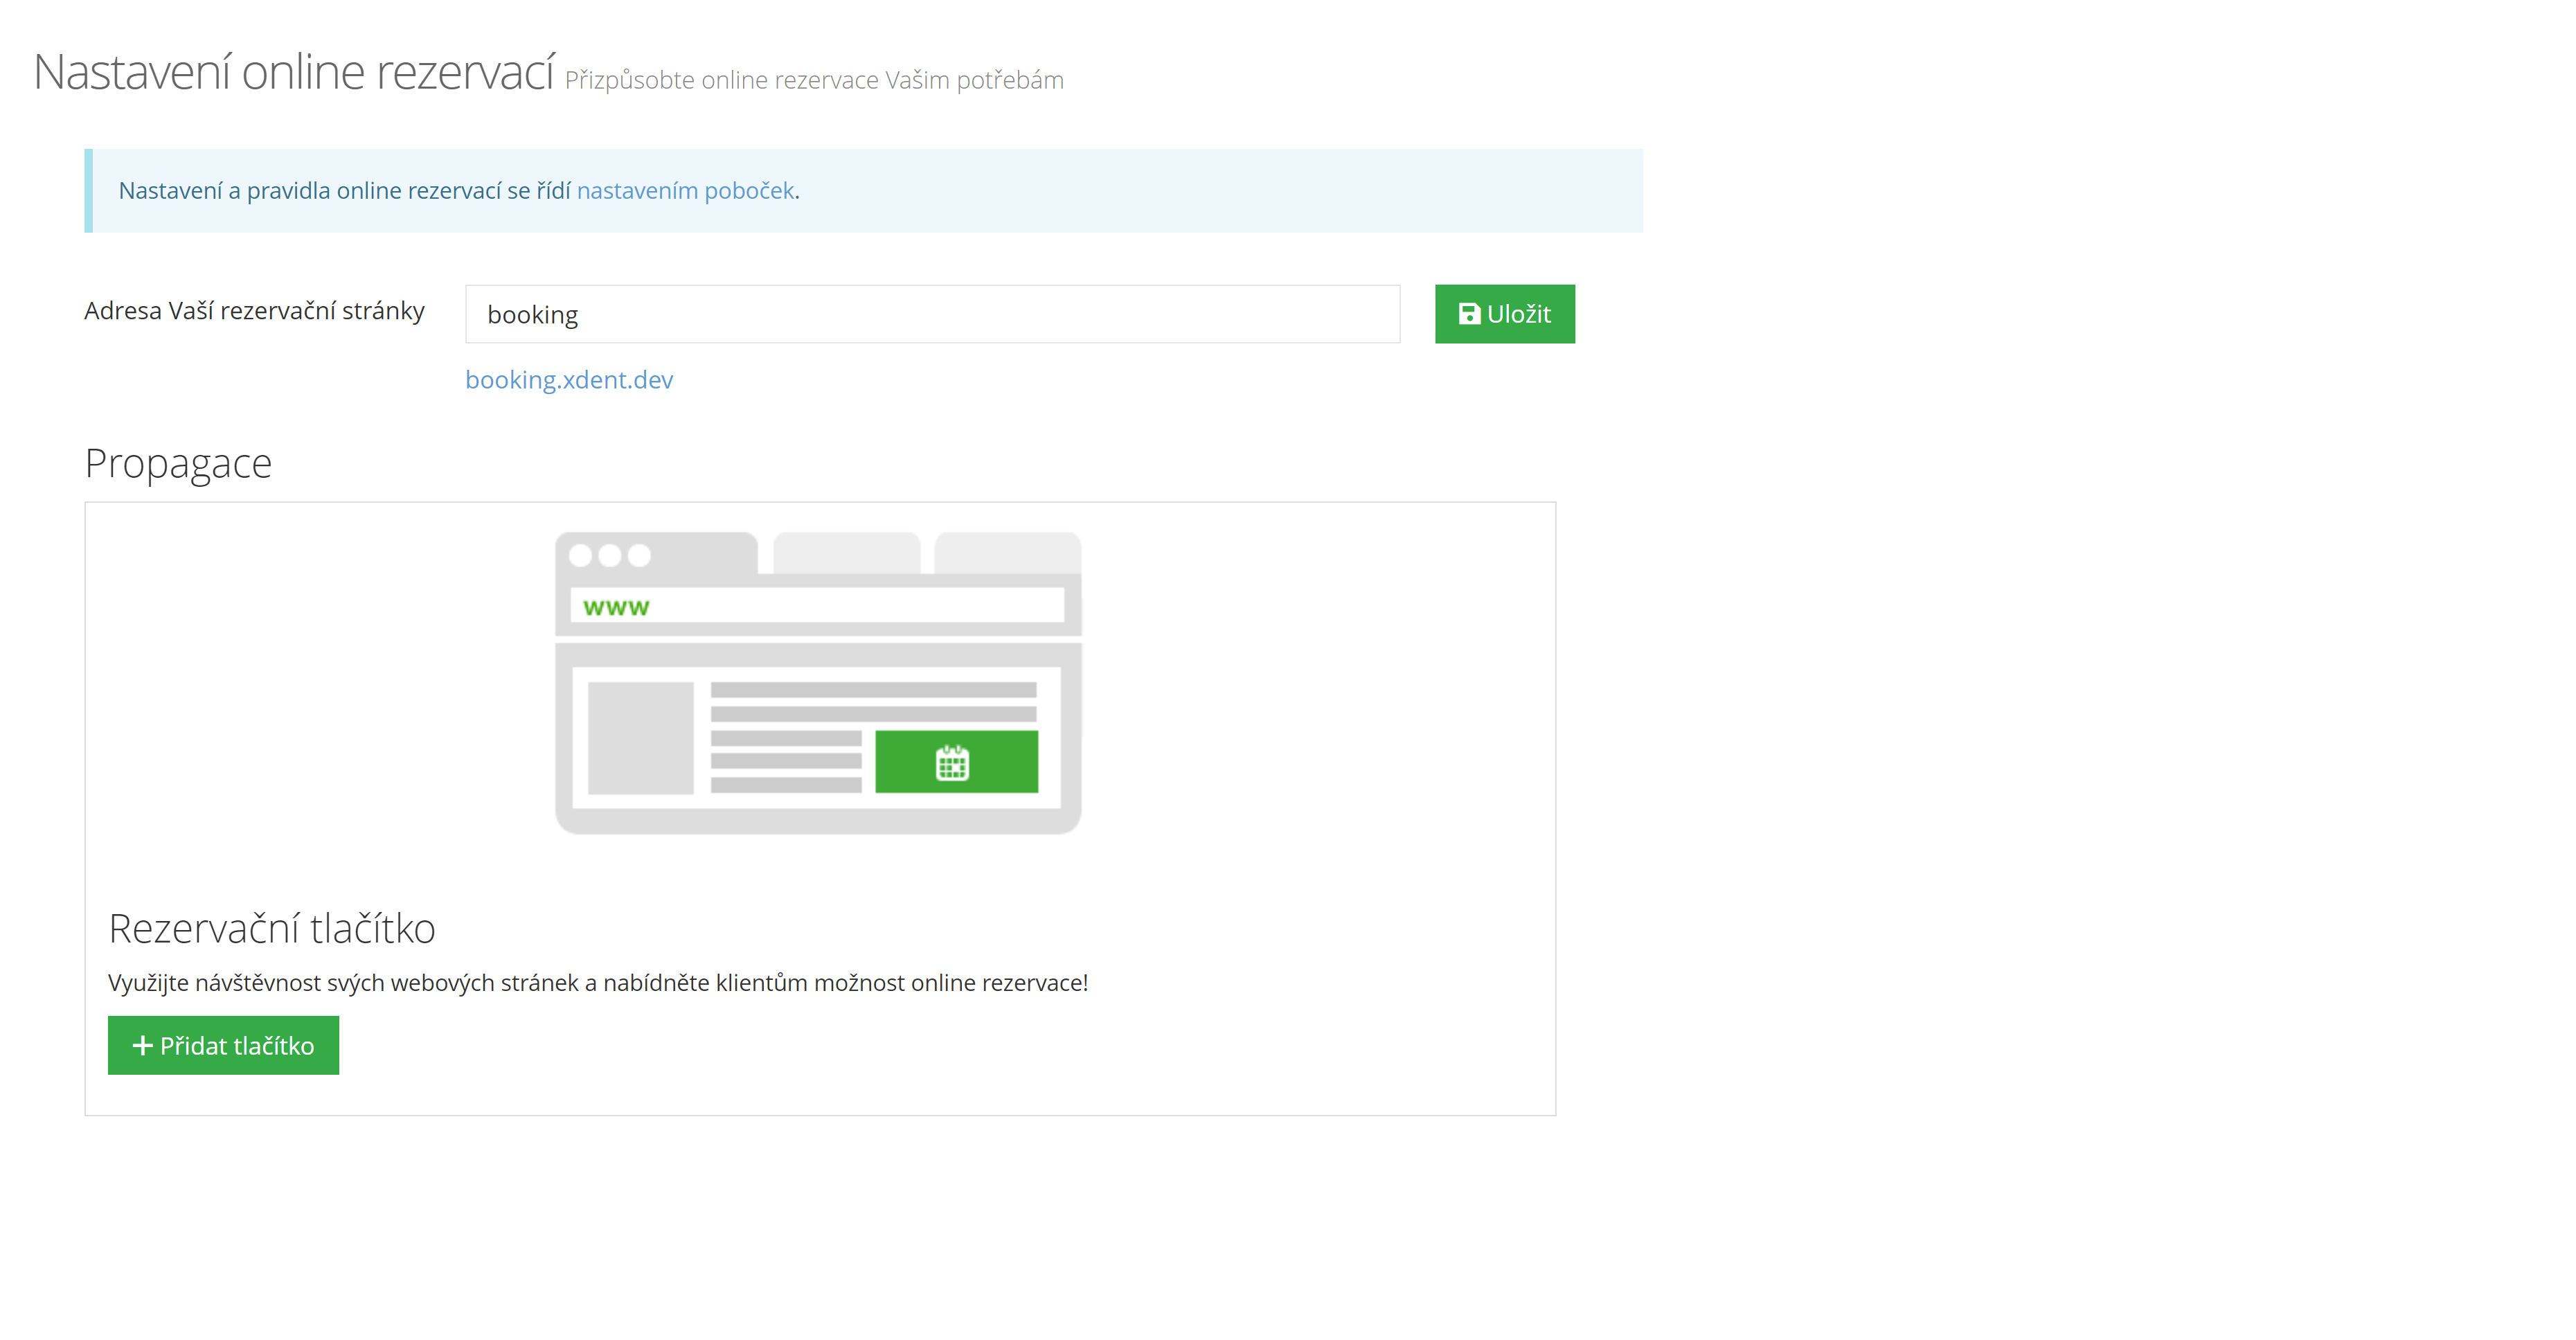Screen dimensions: 2576x1340
Task: Focus the reservation page address input field
Action: 932,314
